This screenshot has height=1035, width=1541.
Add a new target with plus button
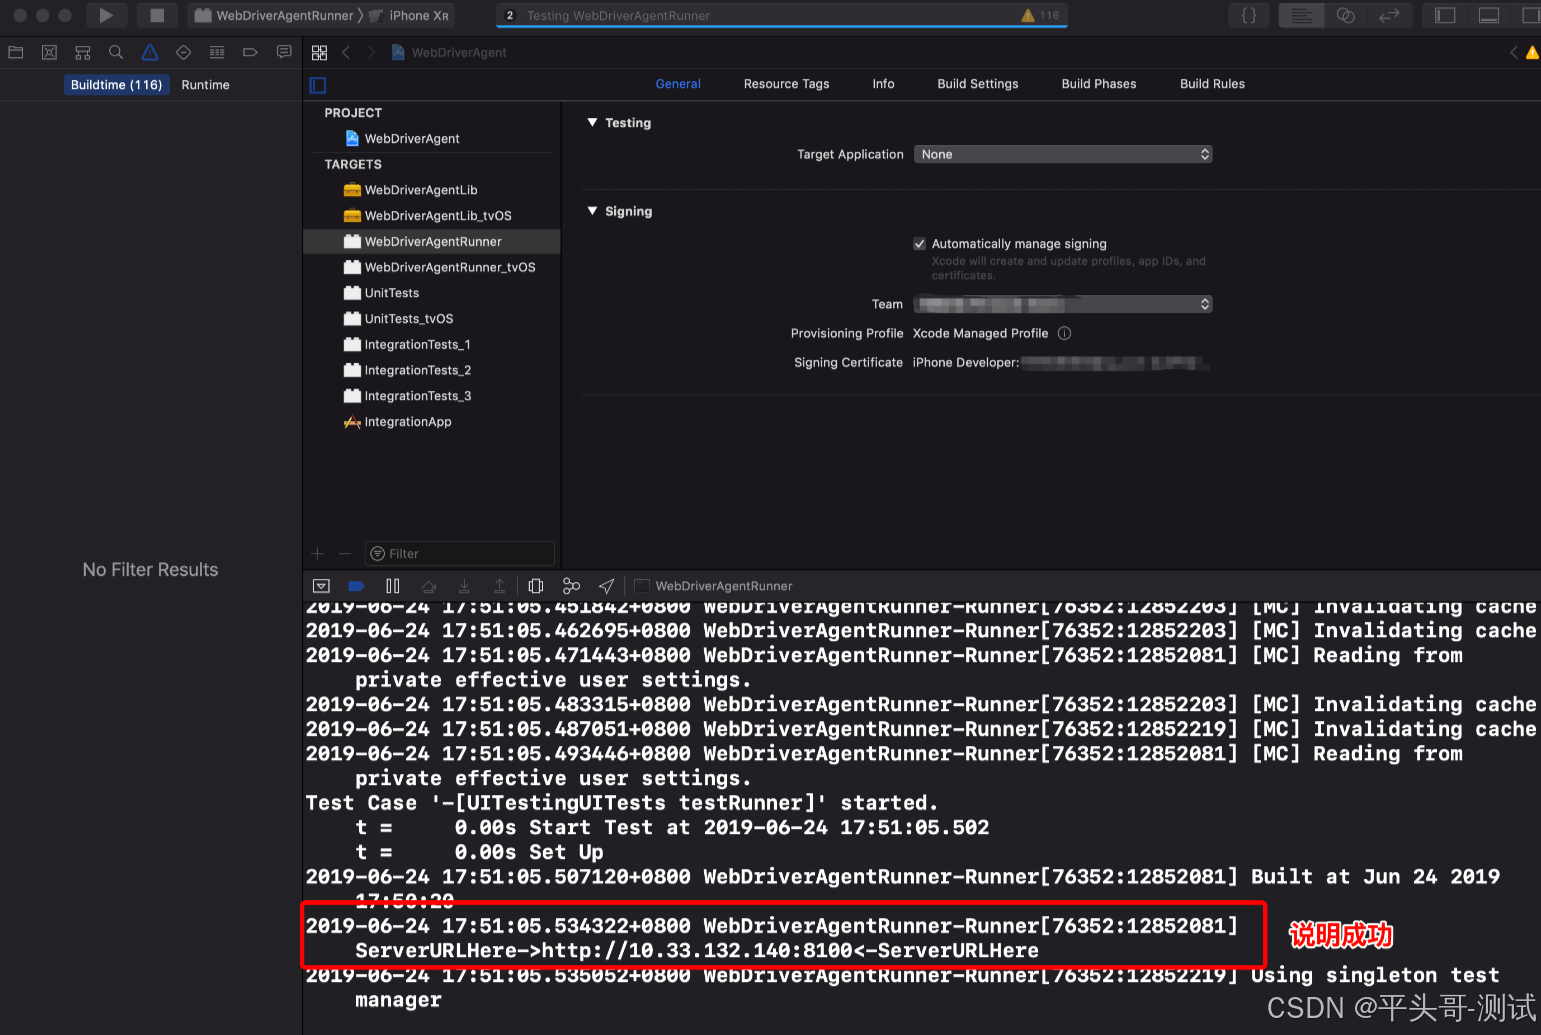point(318,553)
